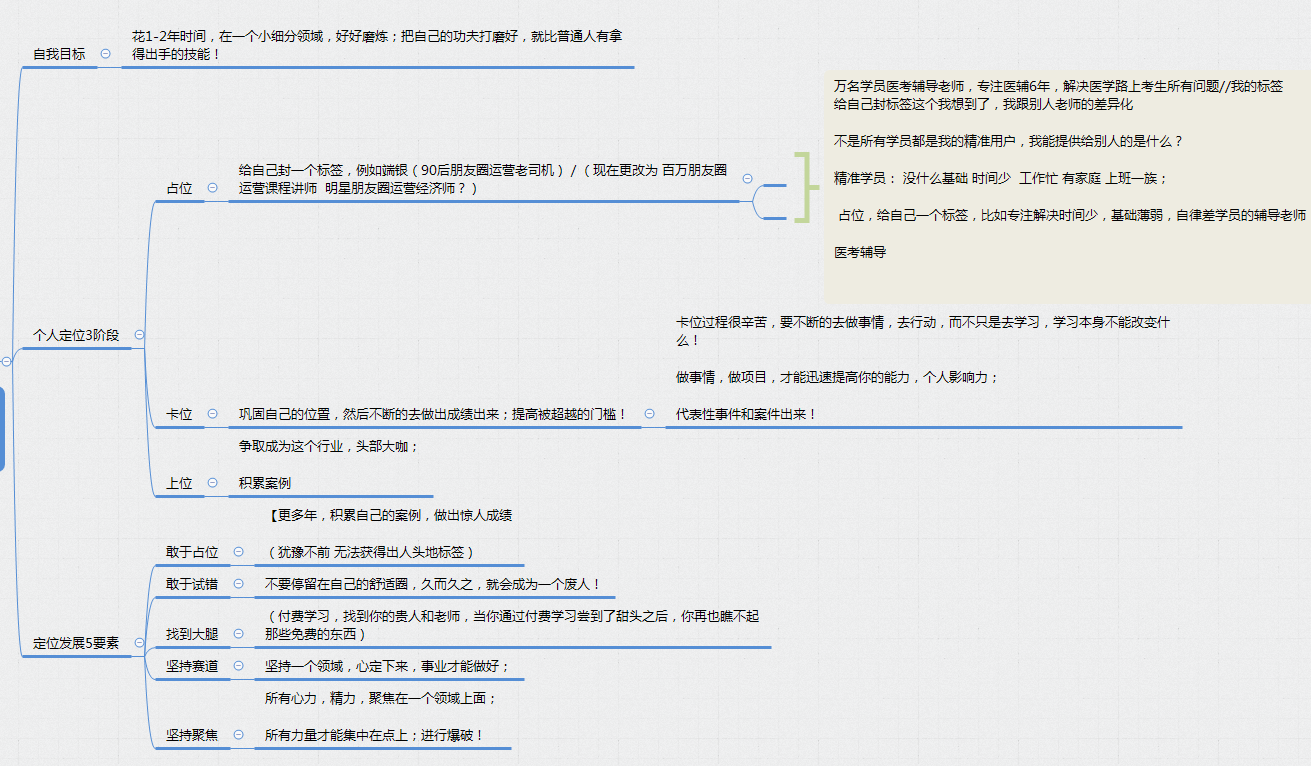Select the 占位 topic label
Image resolution: width=1311 pixels, height=766 pixels.
pyautogui.click(x=180, y=188)
